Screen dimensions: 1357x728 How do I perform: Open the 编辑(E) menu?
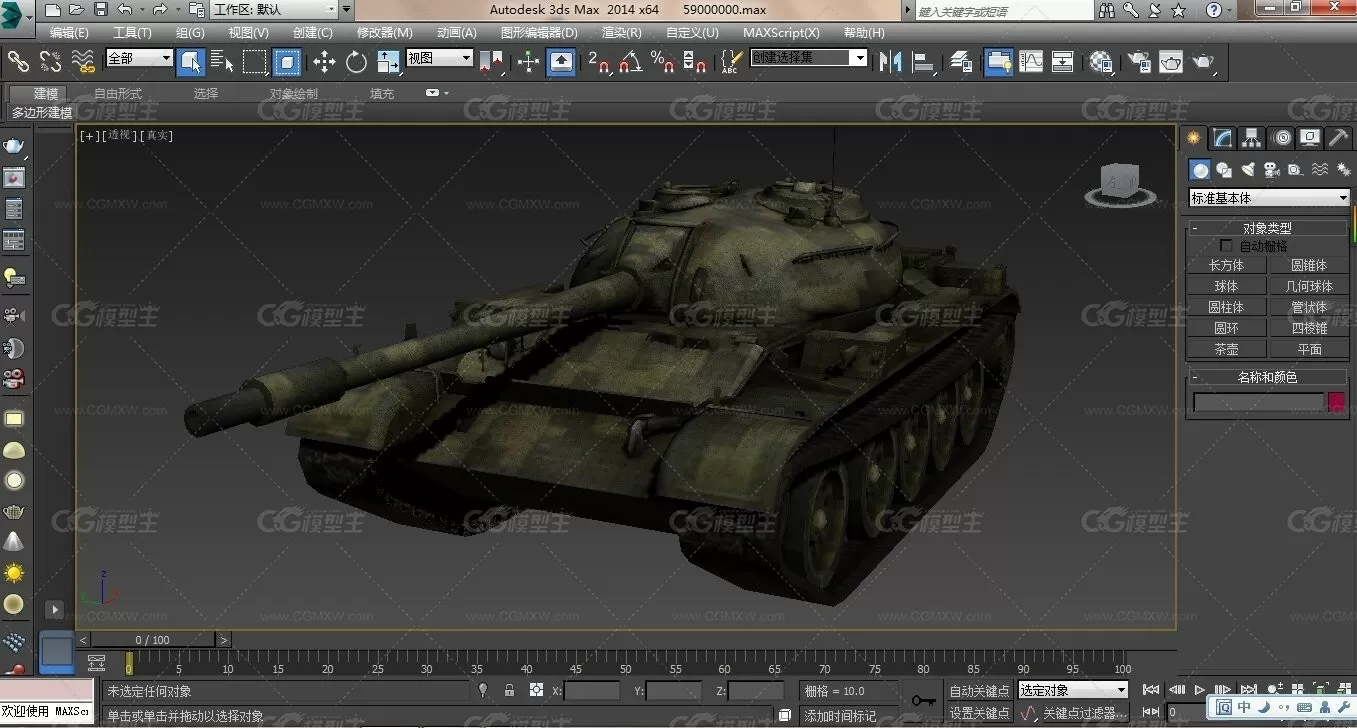tap(69, 33)
